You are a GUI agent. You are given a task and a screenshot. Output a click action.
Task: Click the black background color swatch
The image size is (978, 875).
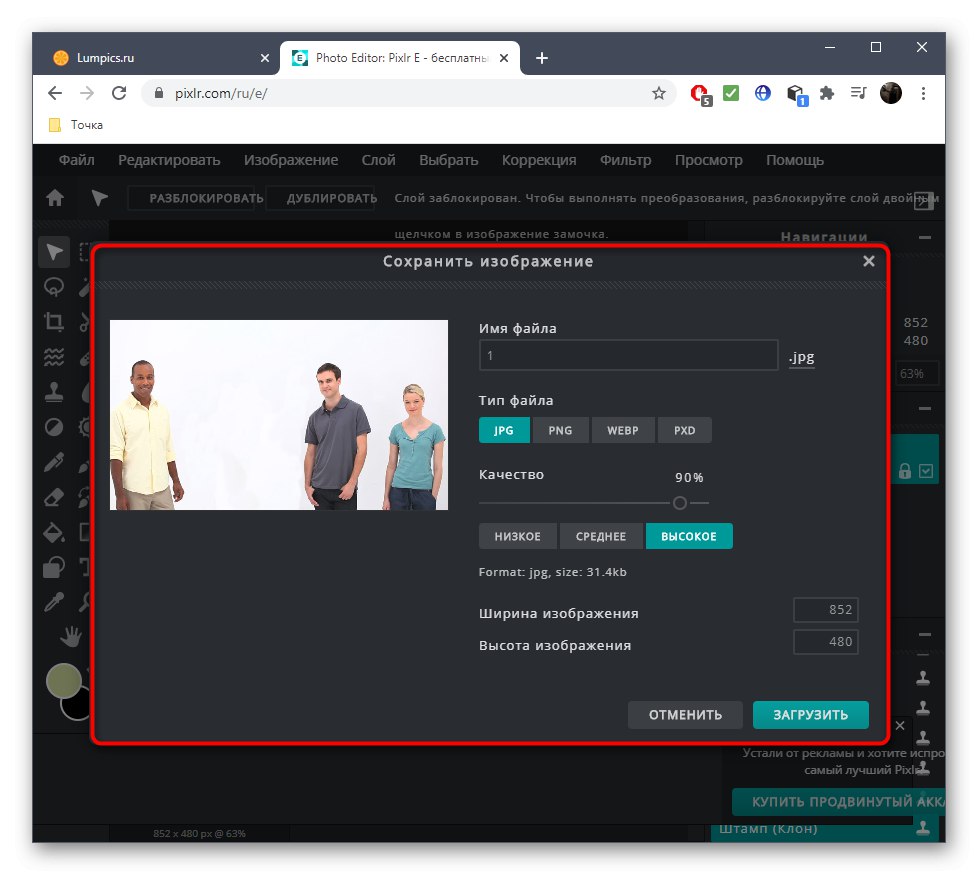(76, 707)
